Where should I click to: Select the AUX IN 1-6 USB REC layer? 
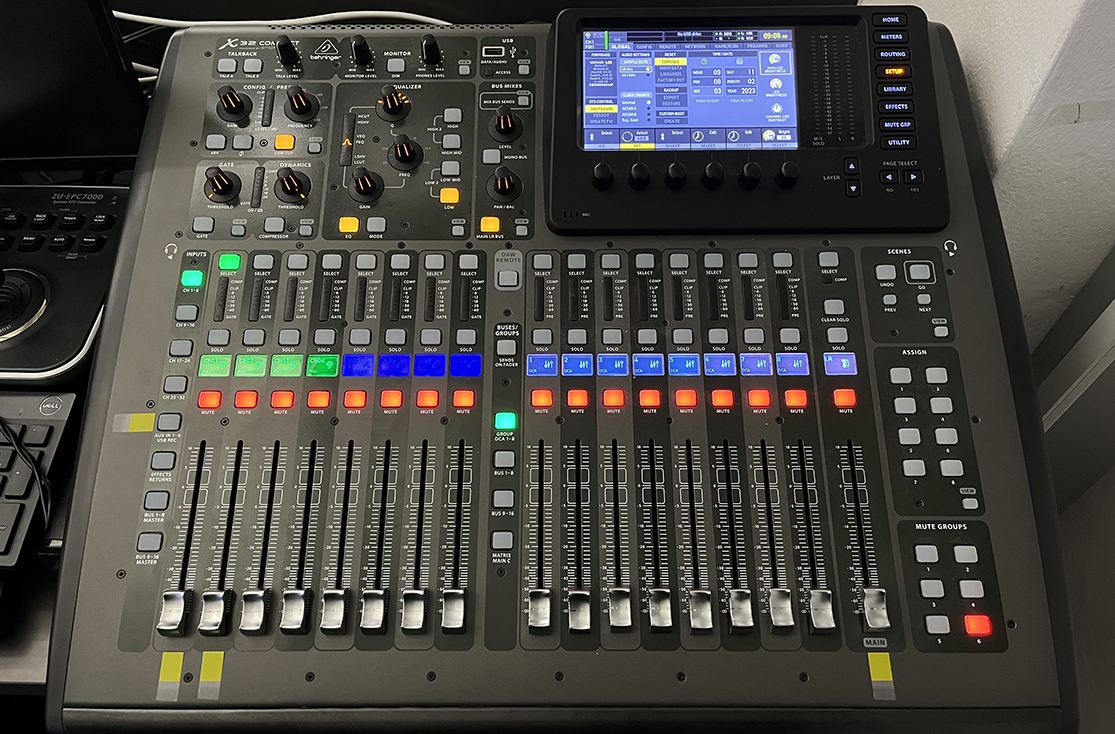click(169, 422)
